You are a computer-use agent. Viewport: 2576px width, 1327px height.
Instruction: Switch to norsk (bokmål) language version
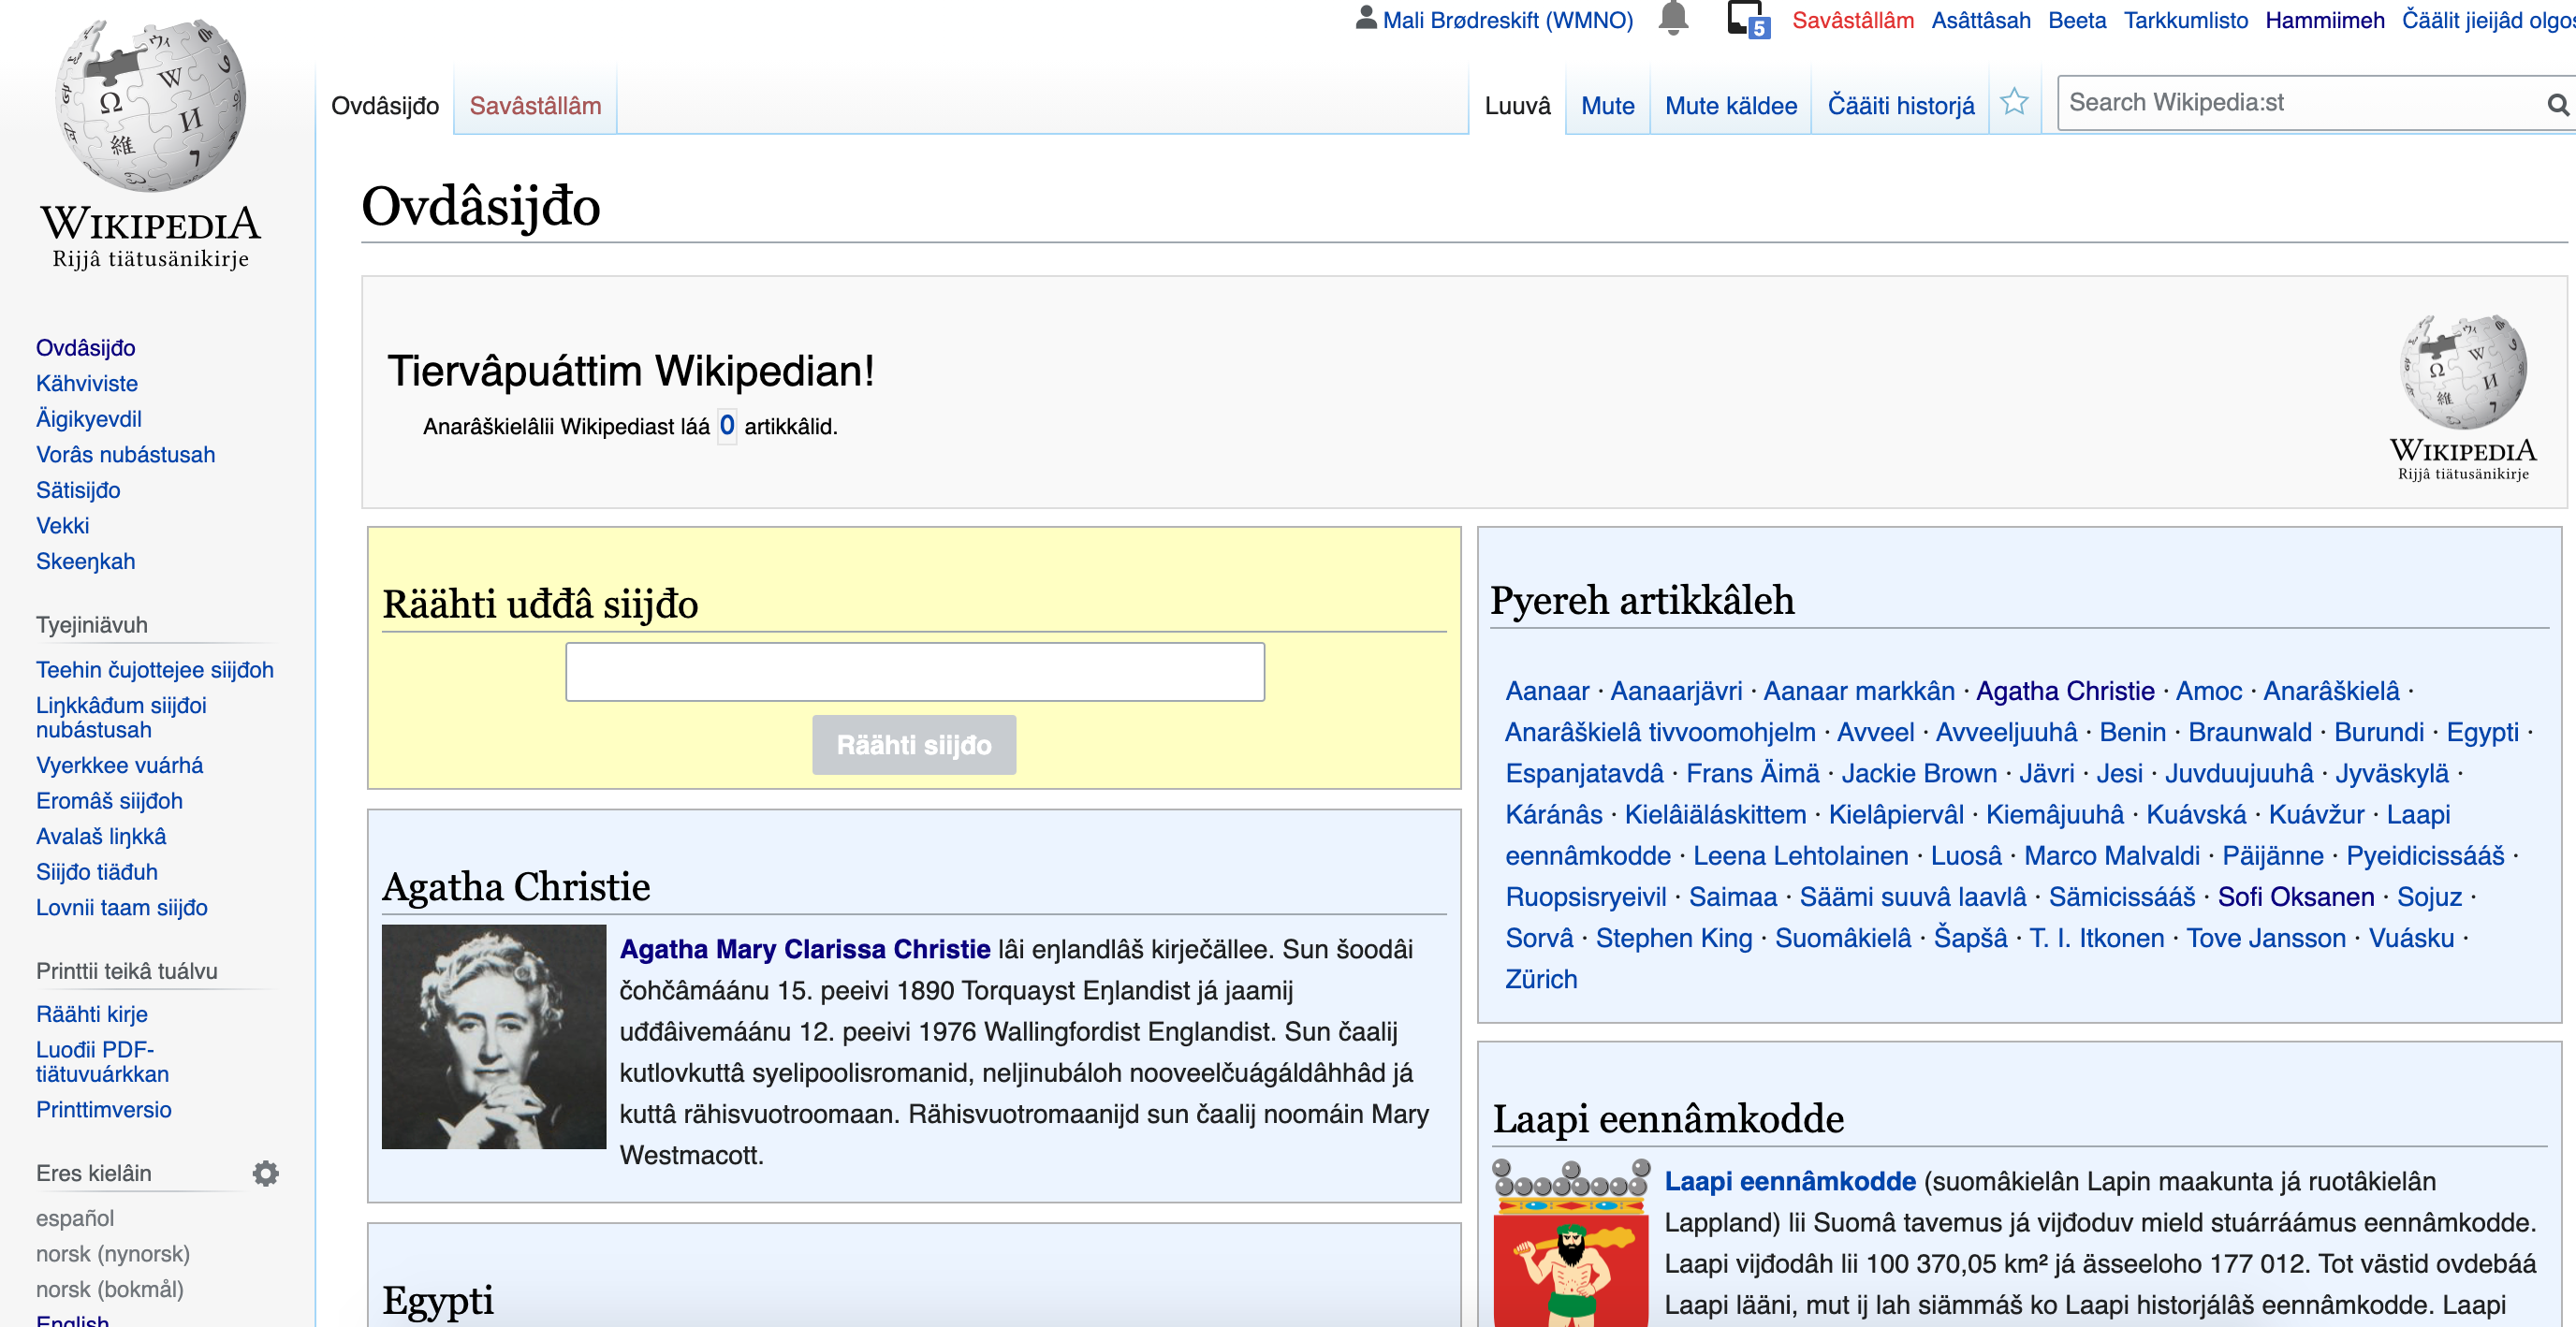click(110, 1290)
